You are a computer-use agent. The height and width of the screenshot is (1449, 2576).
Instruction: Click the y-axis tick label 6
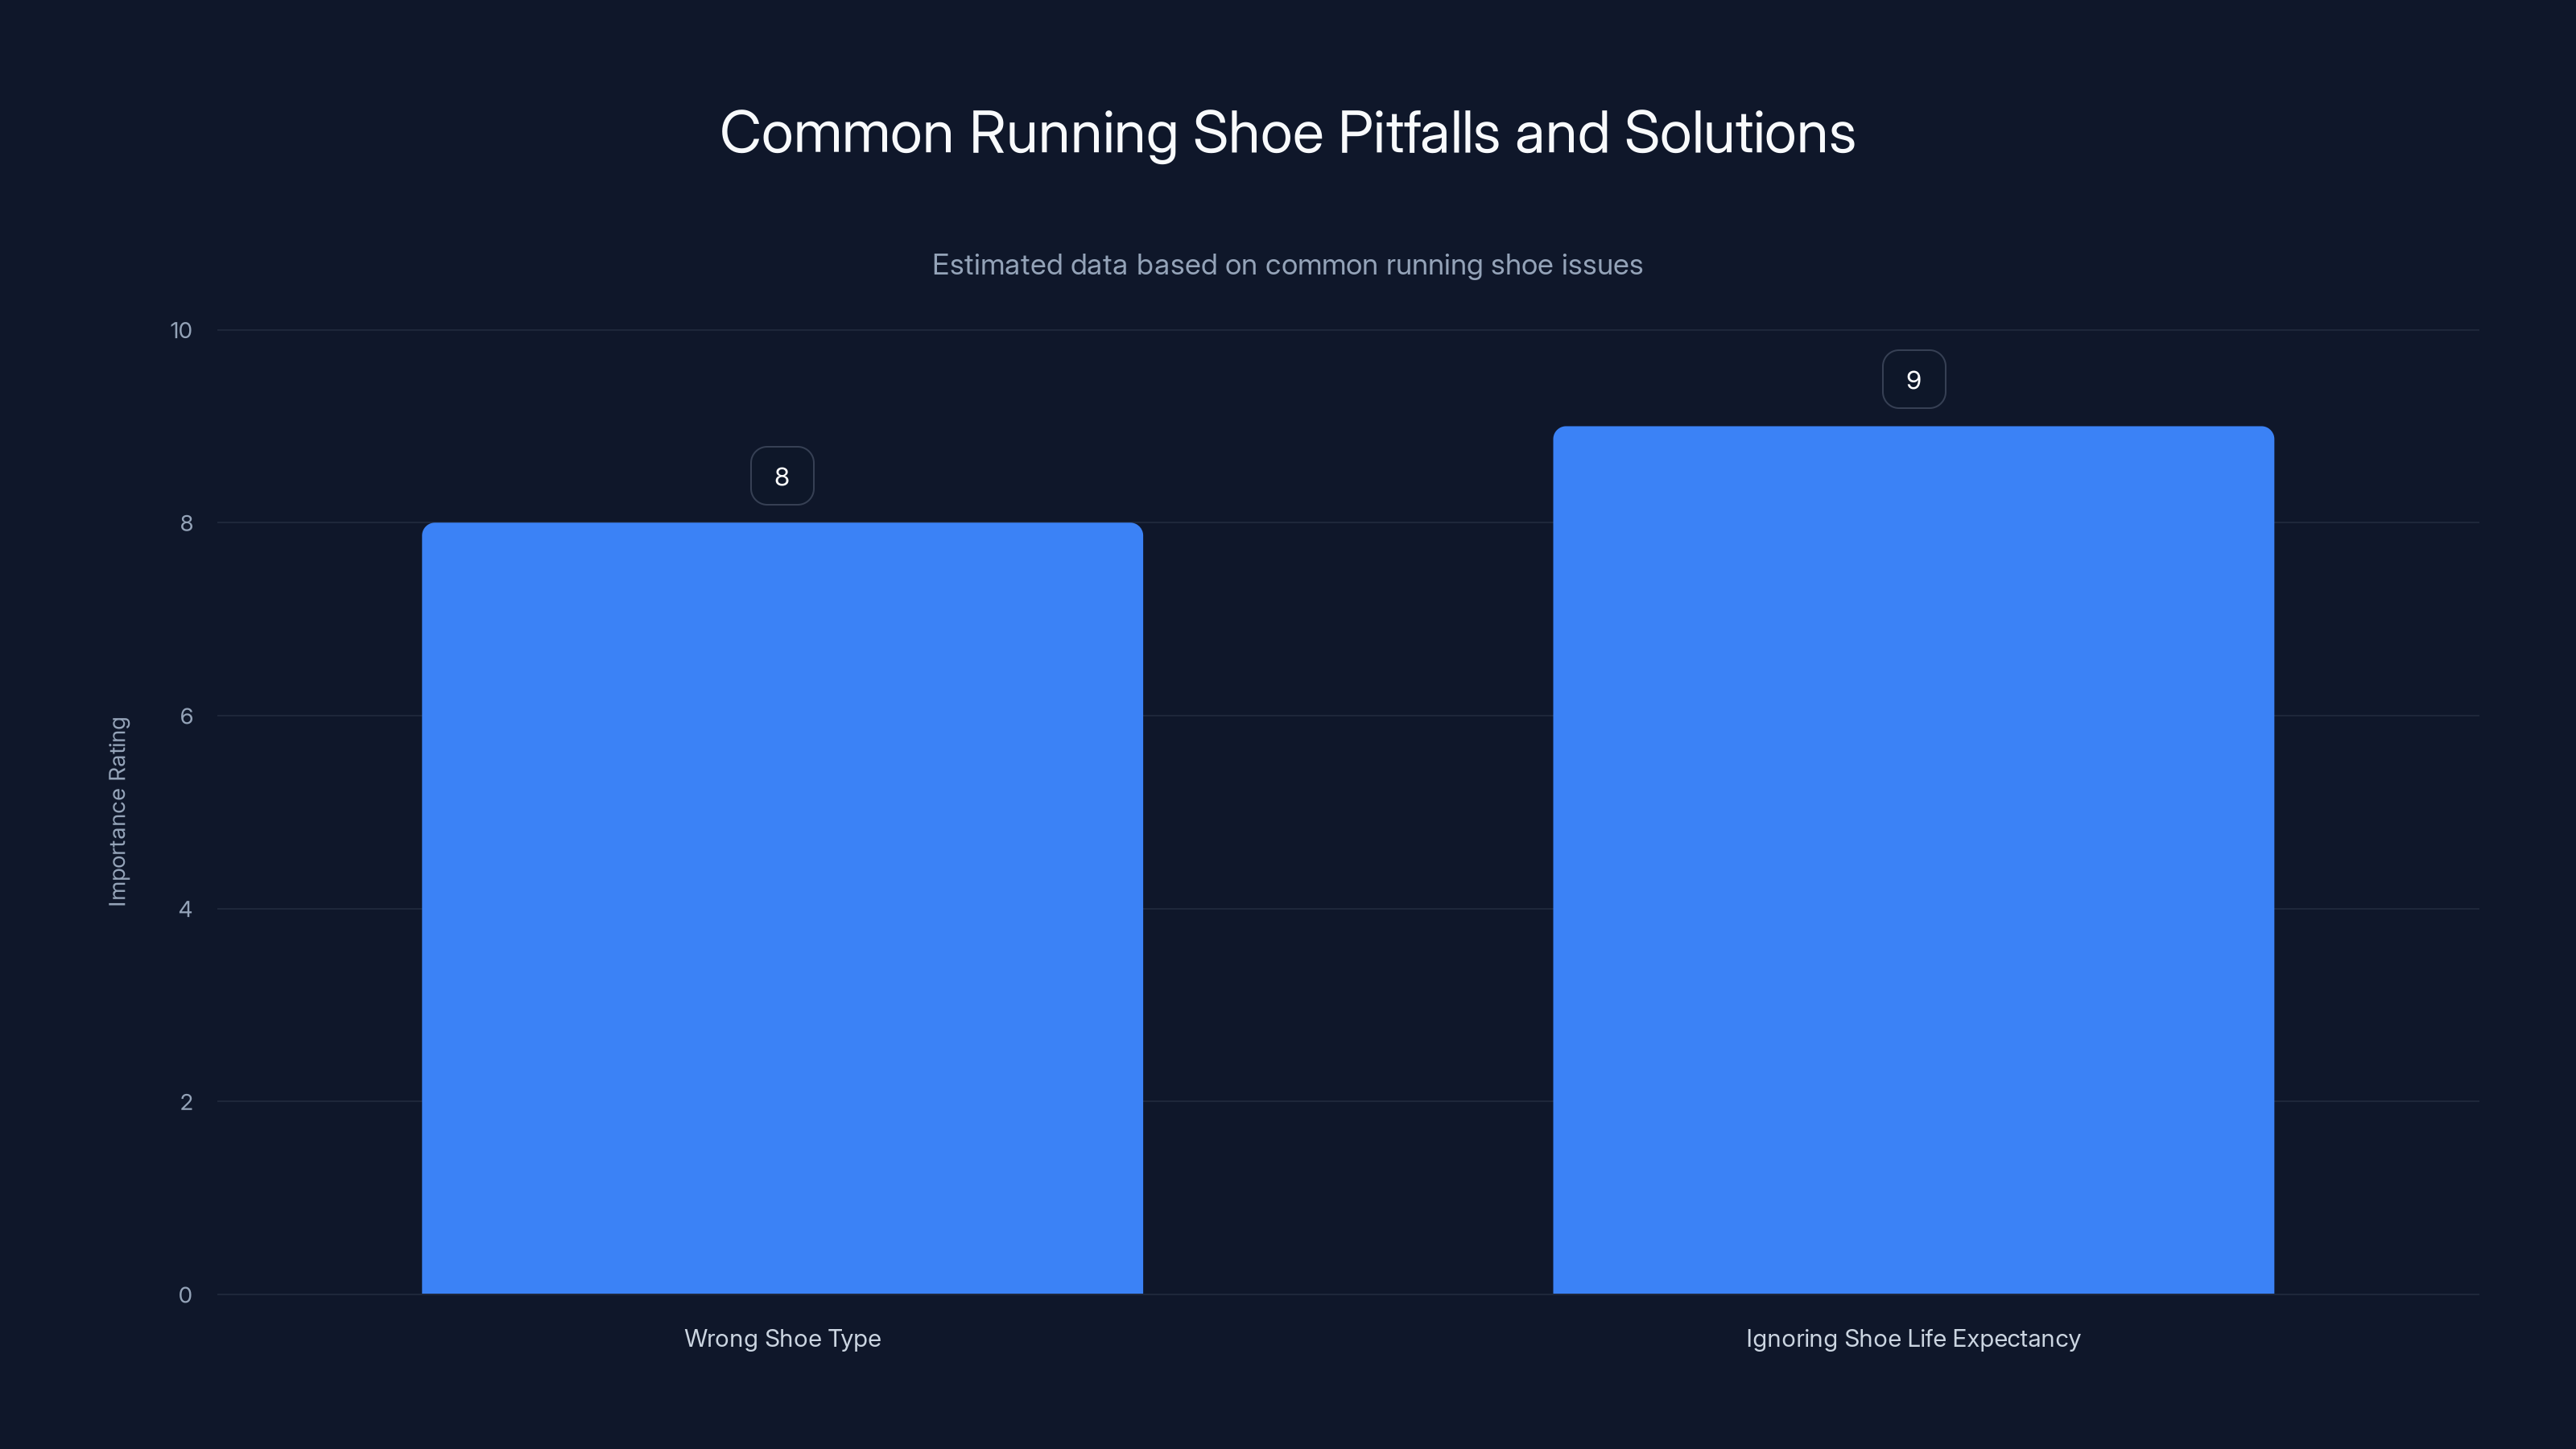[186, 716]
